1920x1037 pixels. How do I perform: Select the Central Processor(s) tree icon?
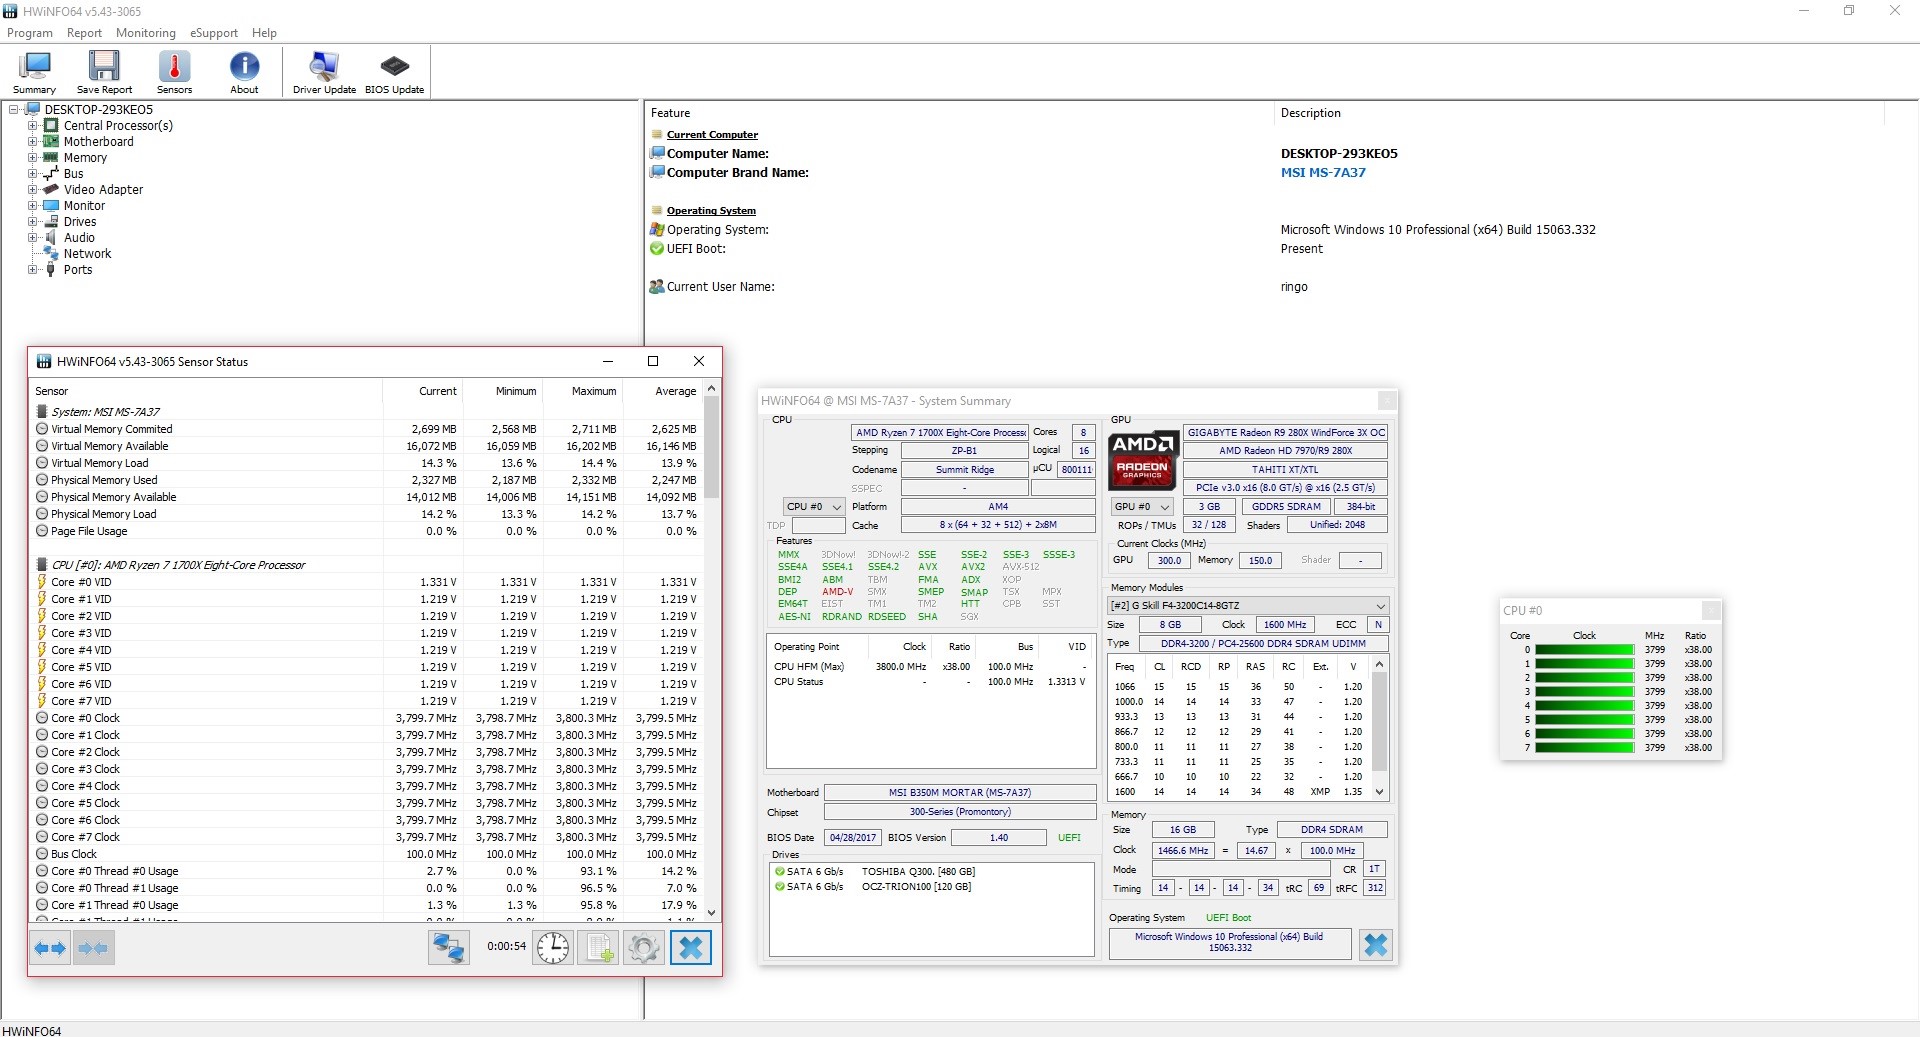[x=51, y=126]
